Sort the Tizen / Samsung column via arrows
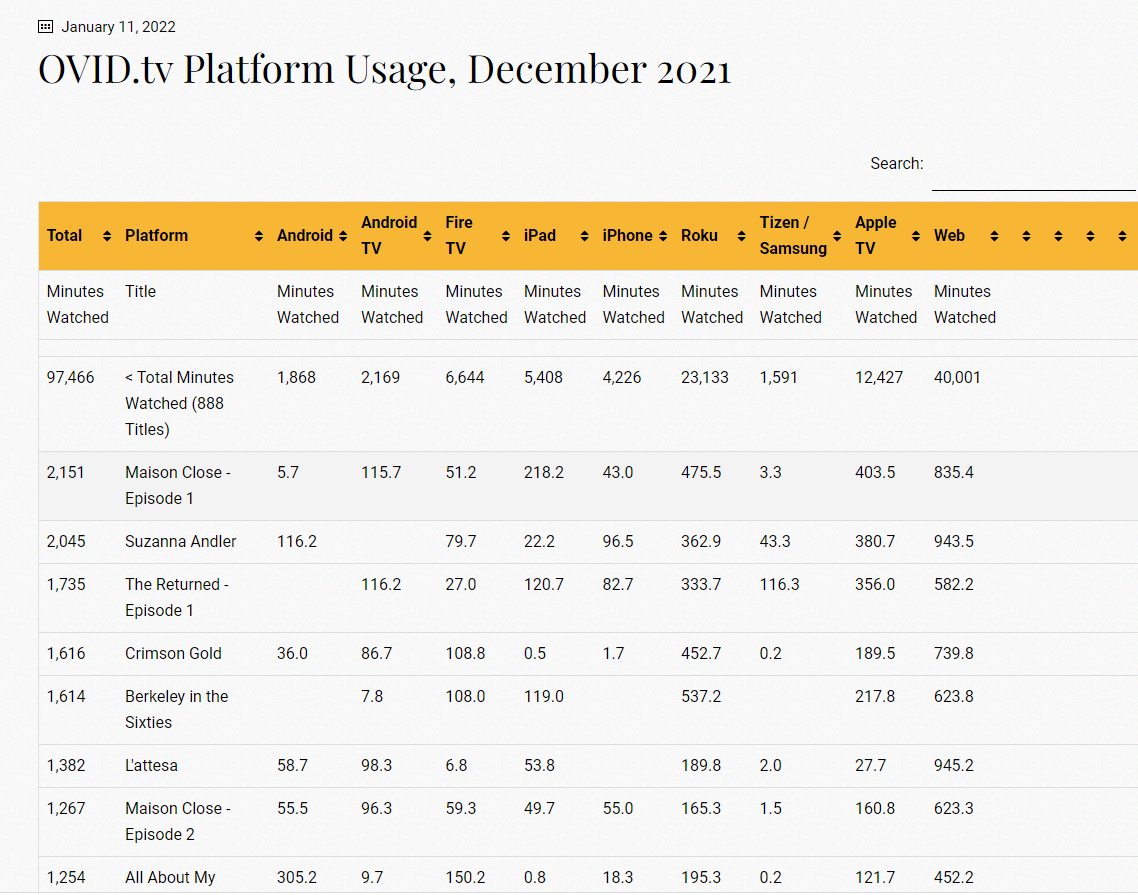This screenshot has height=895, width=1138. (837, 236)
